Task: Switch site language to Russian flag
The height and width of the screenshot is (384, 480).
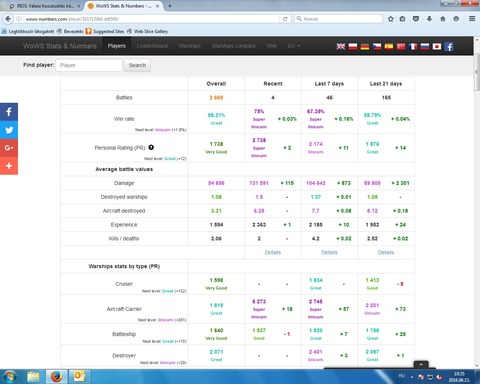Action: [425, 46]
